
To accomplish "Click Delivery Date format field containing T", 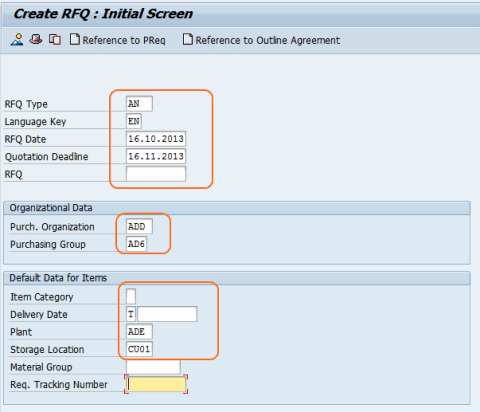I will 131,314.
